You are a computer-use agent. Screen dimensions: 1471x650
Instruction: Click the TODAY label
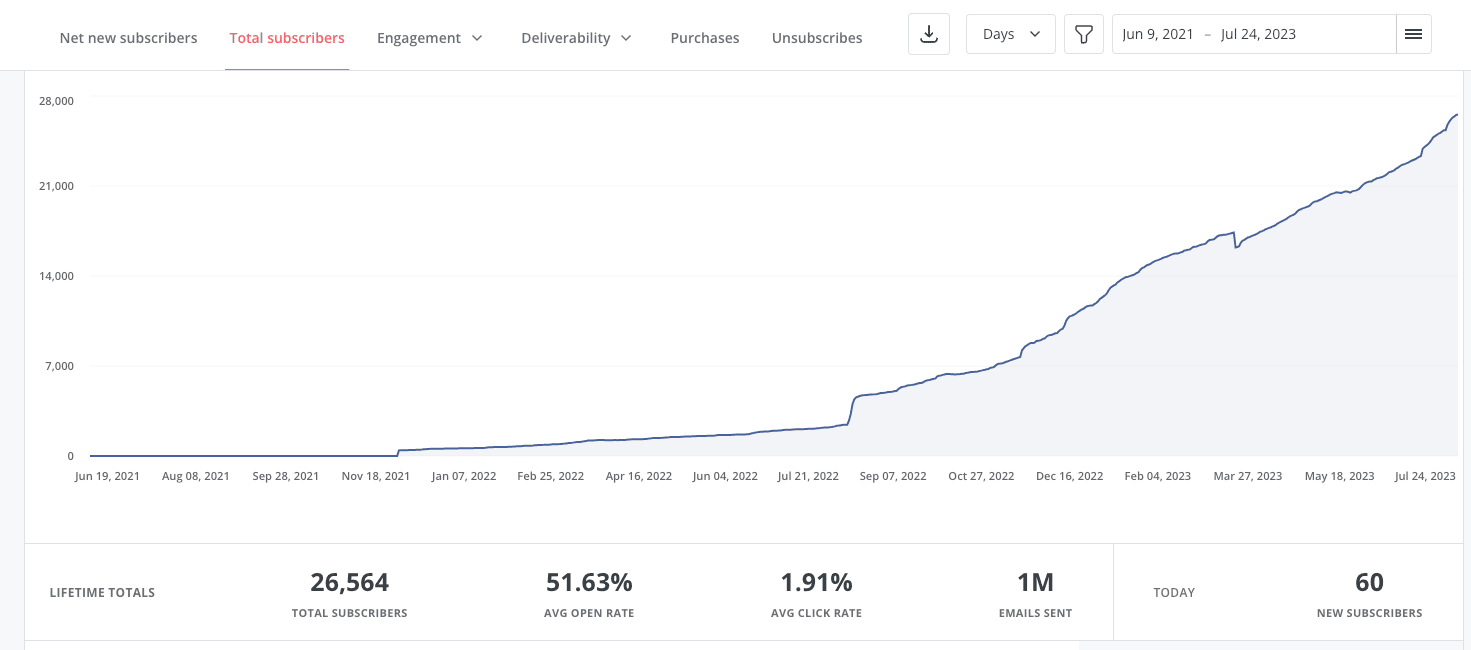click(x=1174, y=593)
